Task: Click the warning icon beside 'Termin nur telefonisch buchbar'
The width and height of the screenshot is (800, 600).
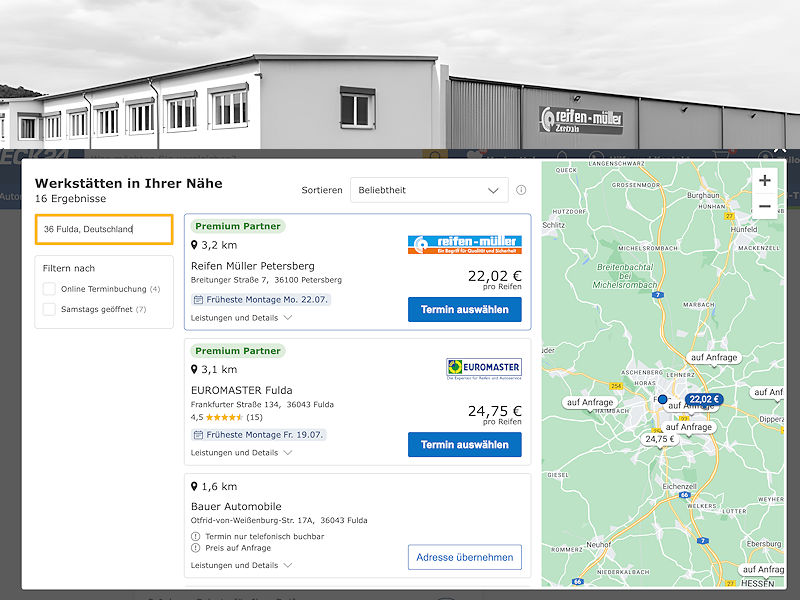Action: (x=195, y=536)
